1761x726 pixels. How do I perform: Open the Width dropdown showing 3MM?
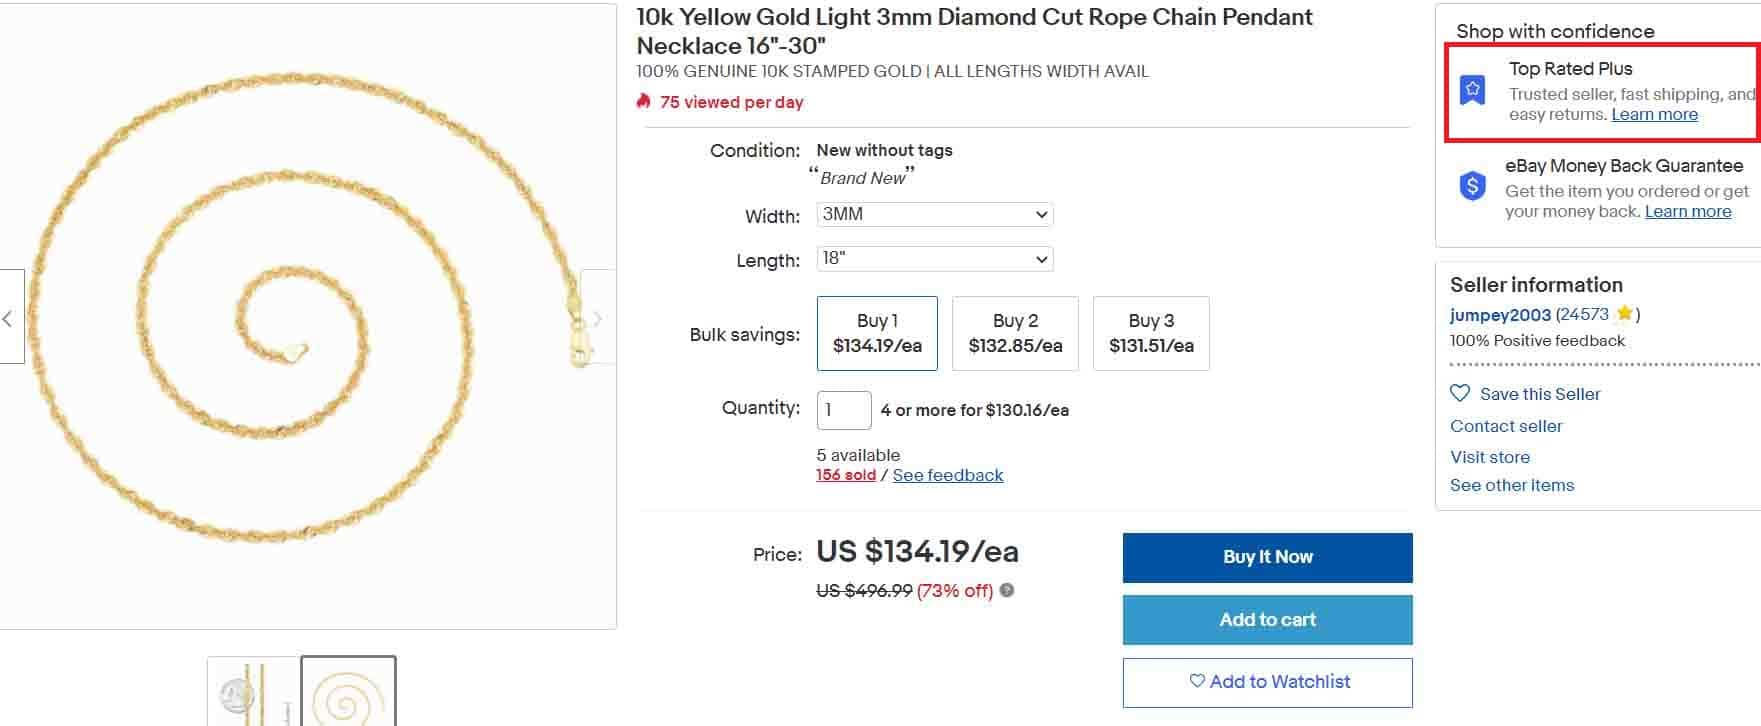click(933, 214)
